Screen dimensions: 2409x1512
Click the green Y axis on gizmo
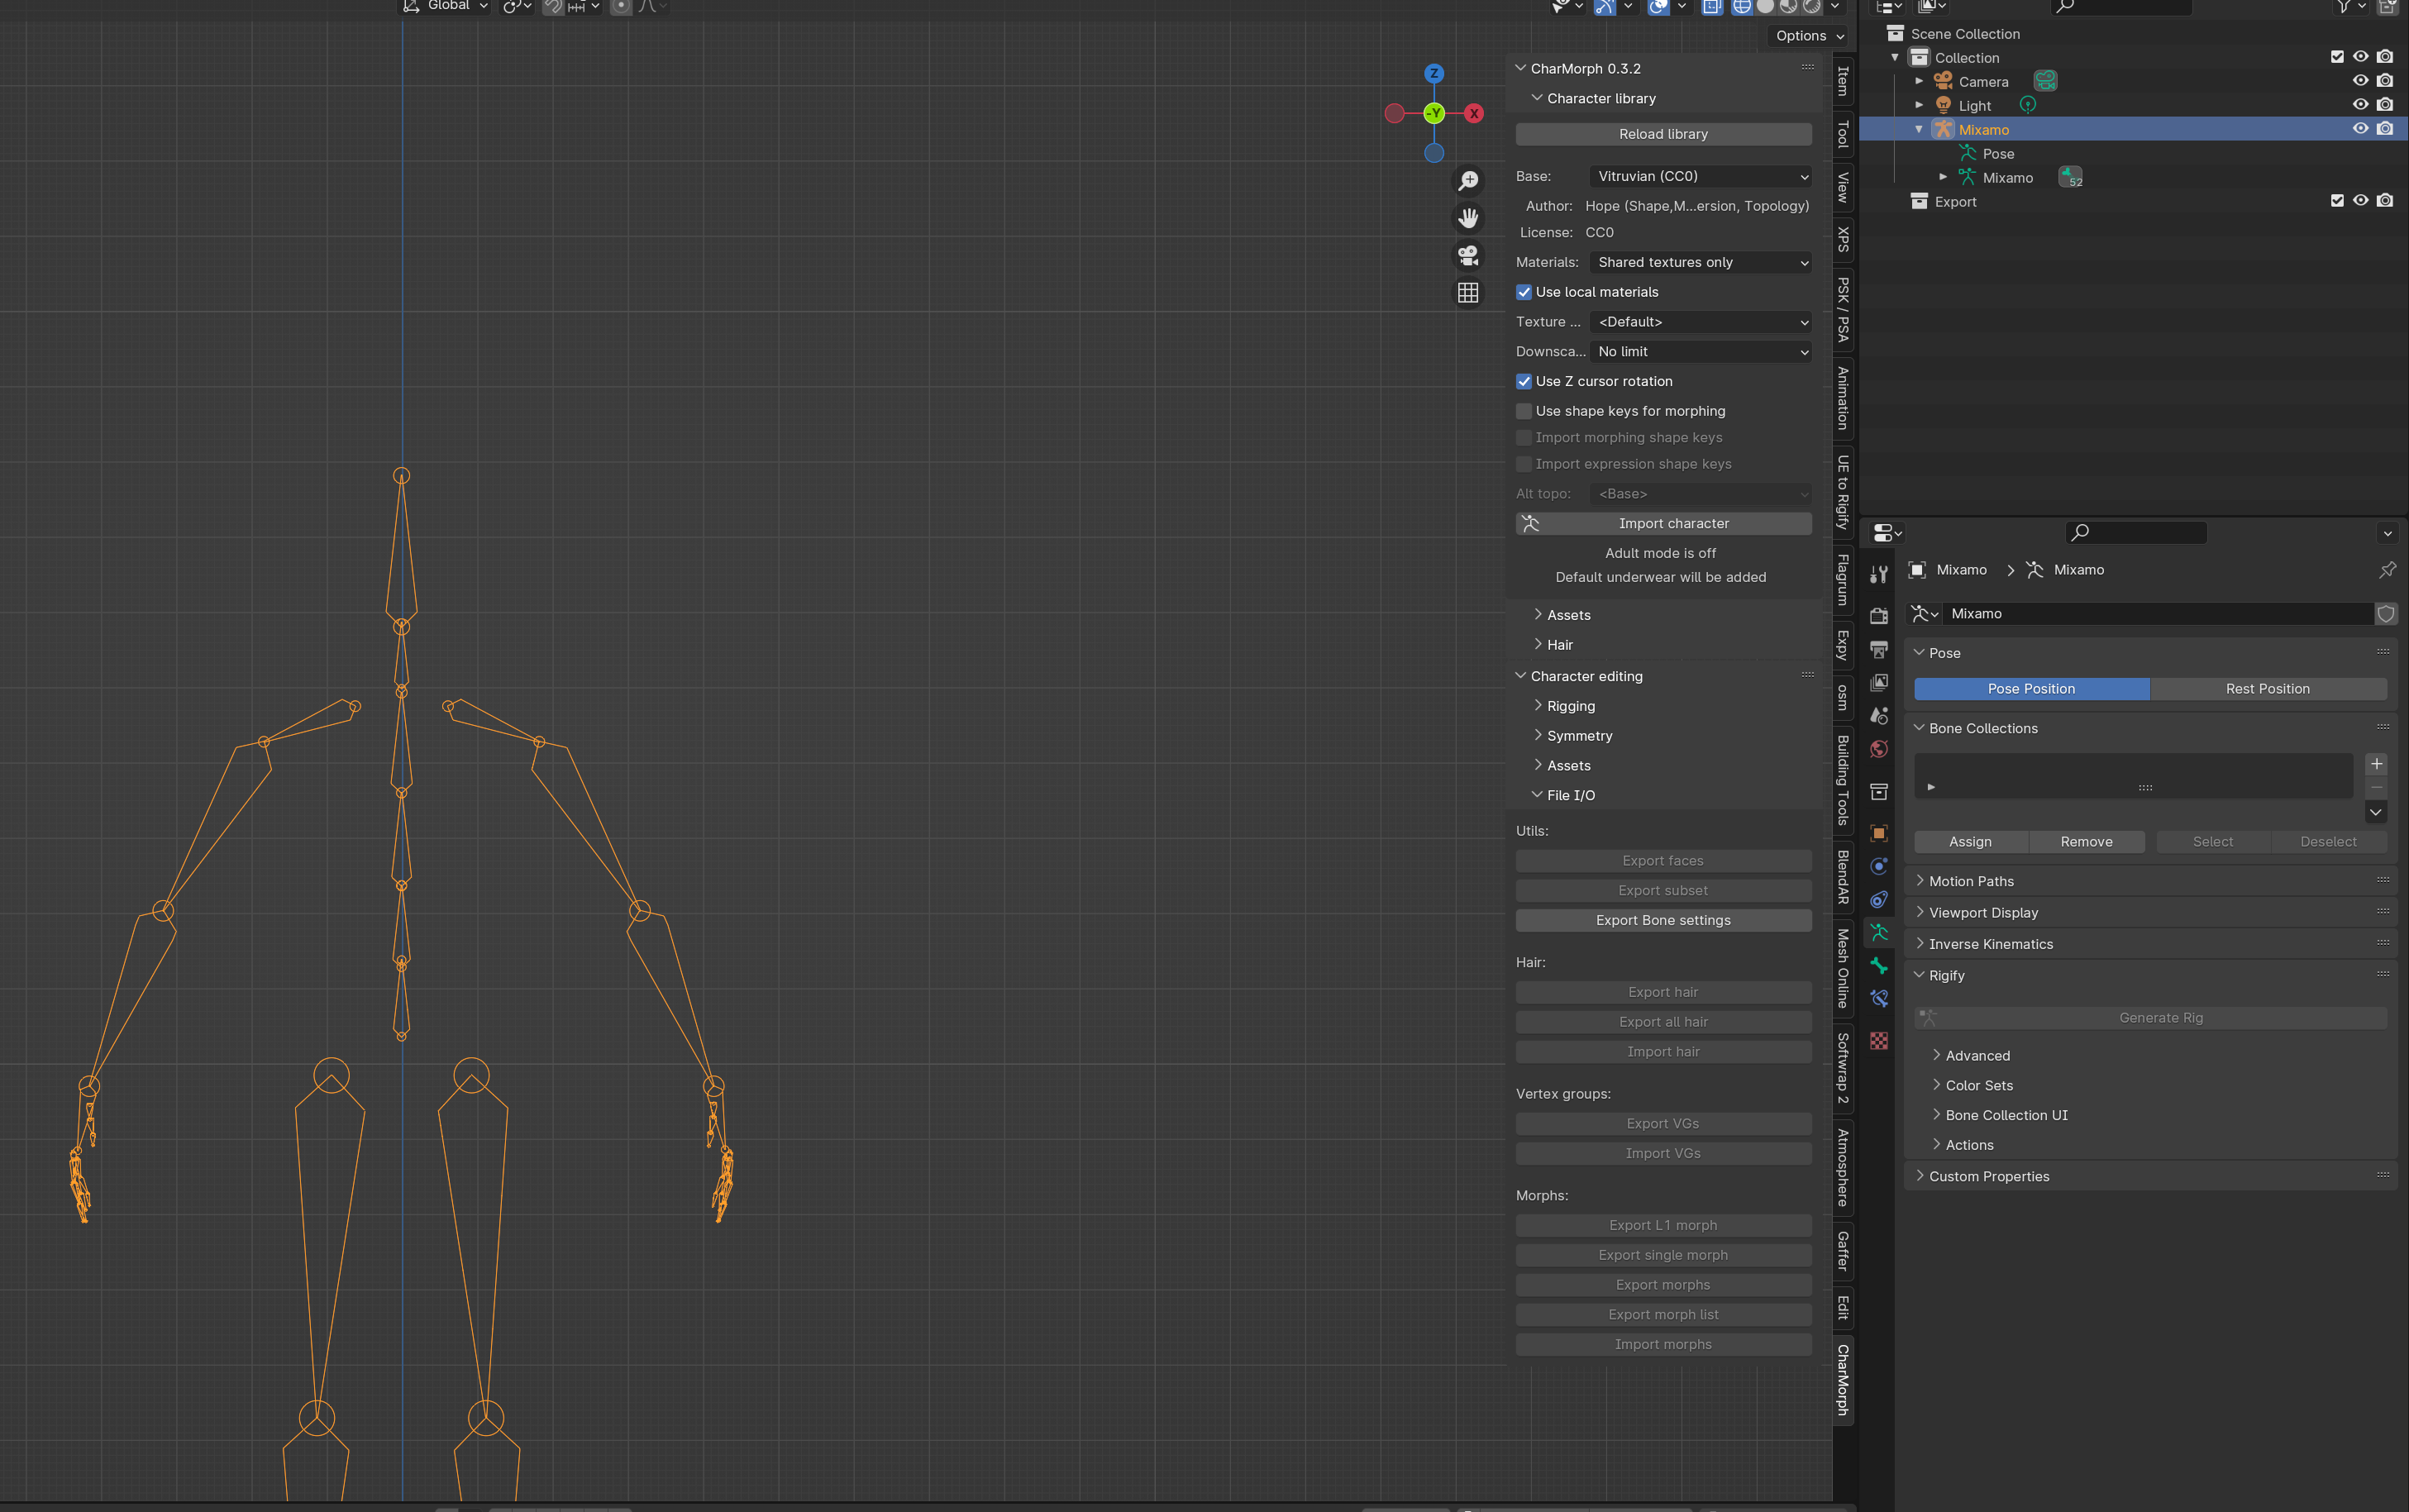pyautogui.click(x=1434, y=113)
